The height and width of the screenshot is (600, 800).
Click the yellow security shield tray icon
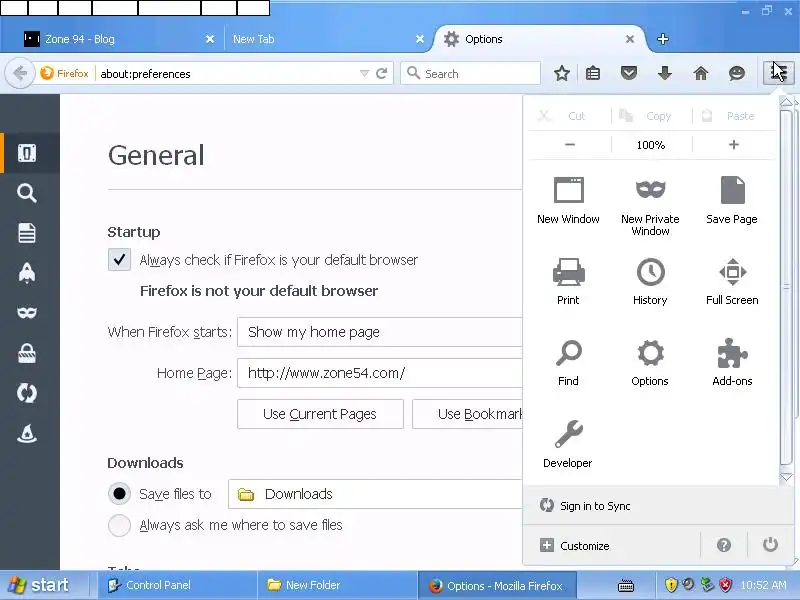tap(670, 585)
